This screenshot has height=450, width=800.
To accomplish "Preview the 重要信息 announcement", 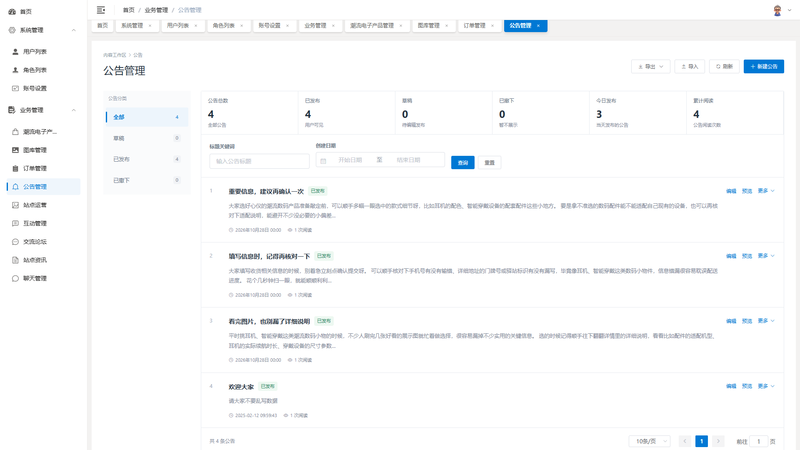I will (747, 191).
